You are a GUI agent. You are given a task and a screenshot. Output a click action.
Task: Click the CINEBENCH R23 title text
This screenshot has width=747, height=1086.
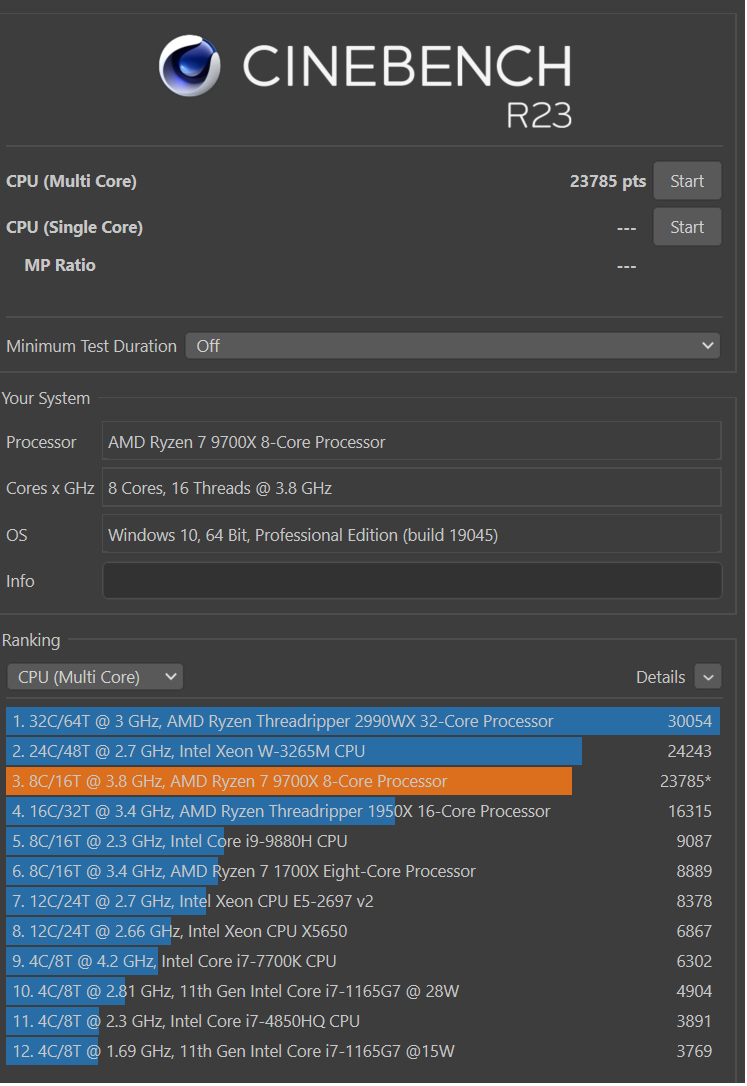tap(407, 68)
